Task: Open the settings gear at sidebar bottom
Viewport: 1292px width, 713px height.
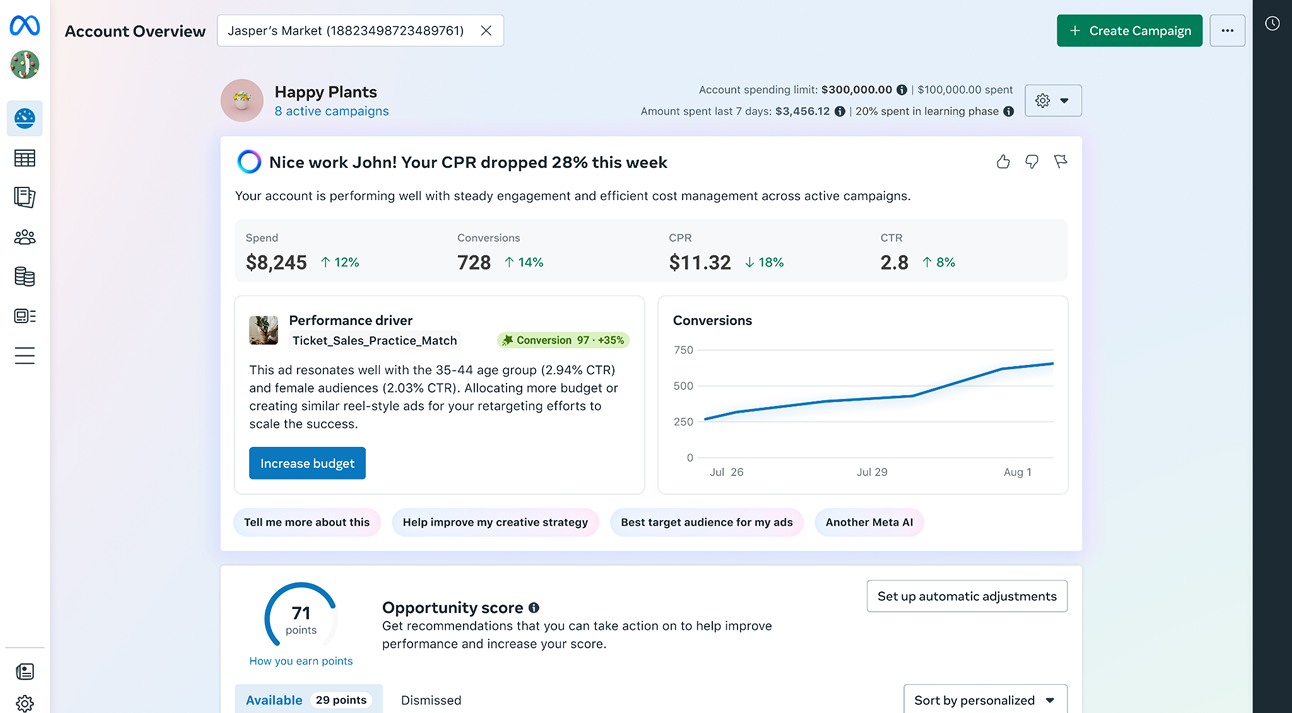Action: pos(25,704)
